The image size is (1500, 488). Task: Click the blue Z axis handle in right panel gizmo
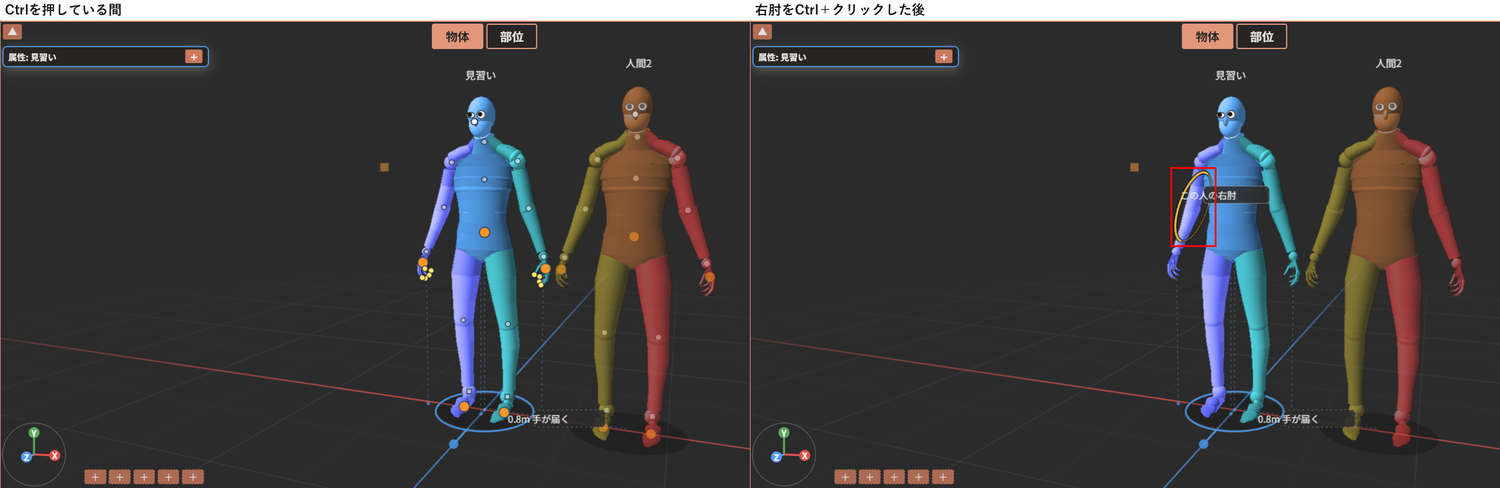776,457
